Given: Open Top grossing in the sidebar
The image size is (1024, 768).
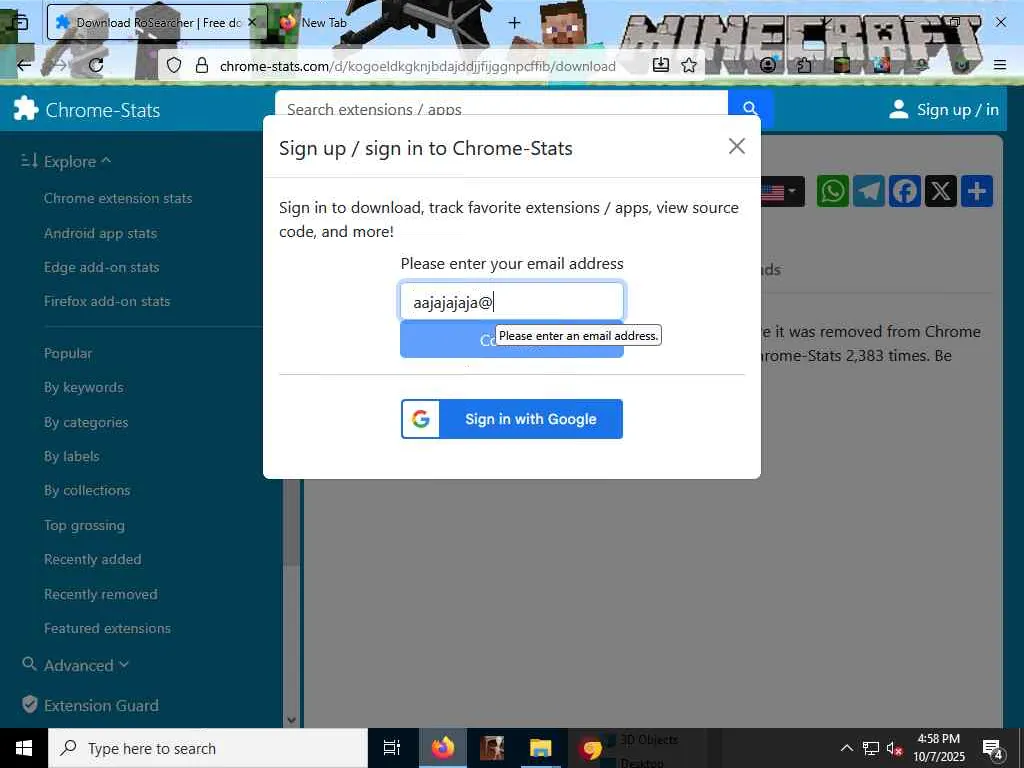Looking at the screenshot, I should (x=84, y=526).
